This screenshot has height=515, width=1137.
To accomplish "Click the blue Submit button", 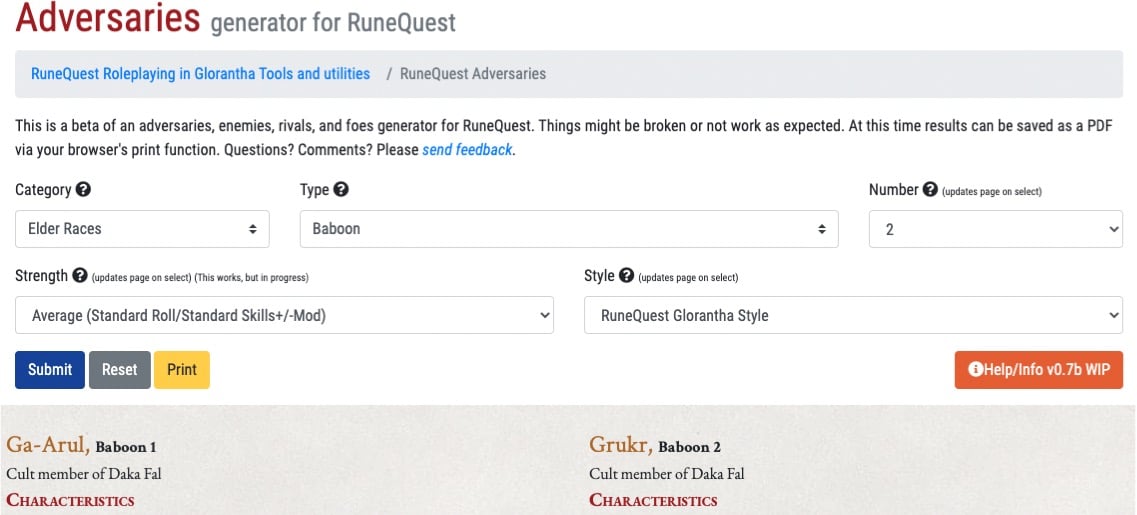I will pos(50,370).
